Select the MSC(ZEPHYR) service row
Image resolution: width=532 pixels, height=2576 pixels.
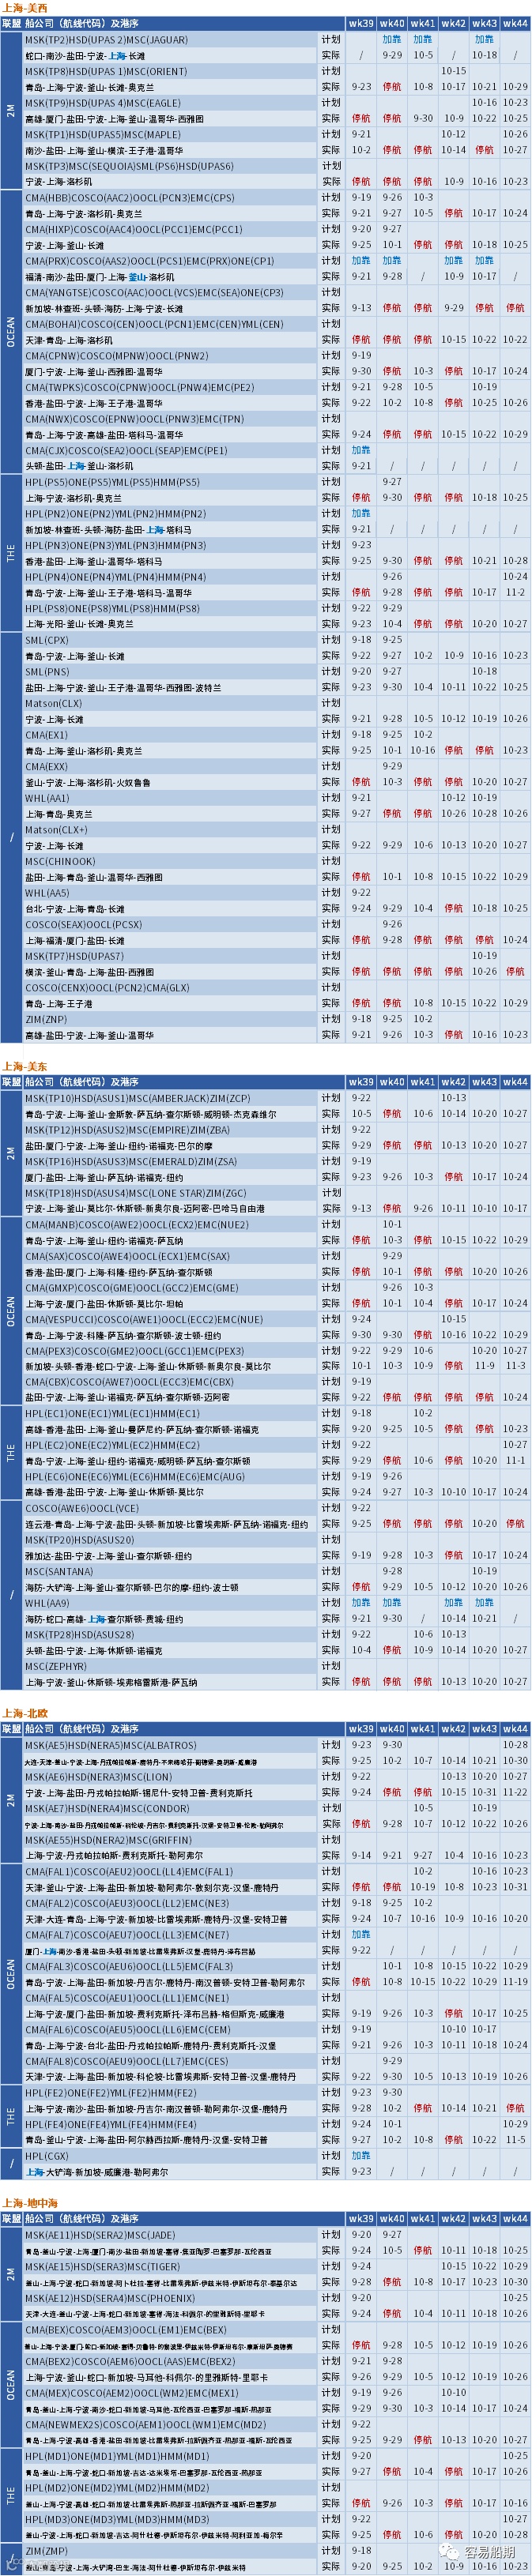point(170,1666)
